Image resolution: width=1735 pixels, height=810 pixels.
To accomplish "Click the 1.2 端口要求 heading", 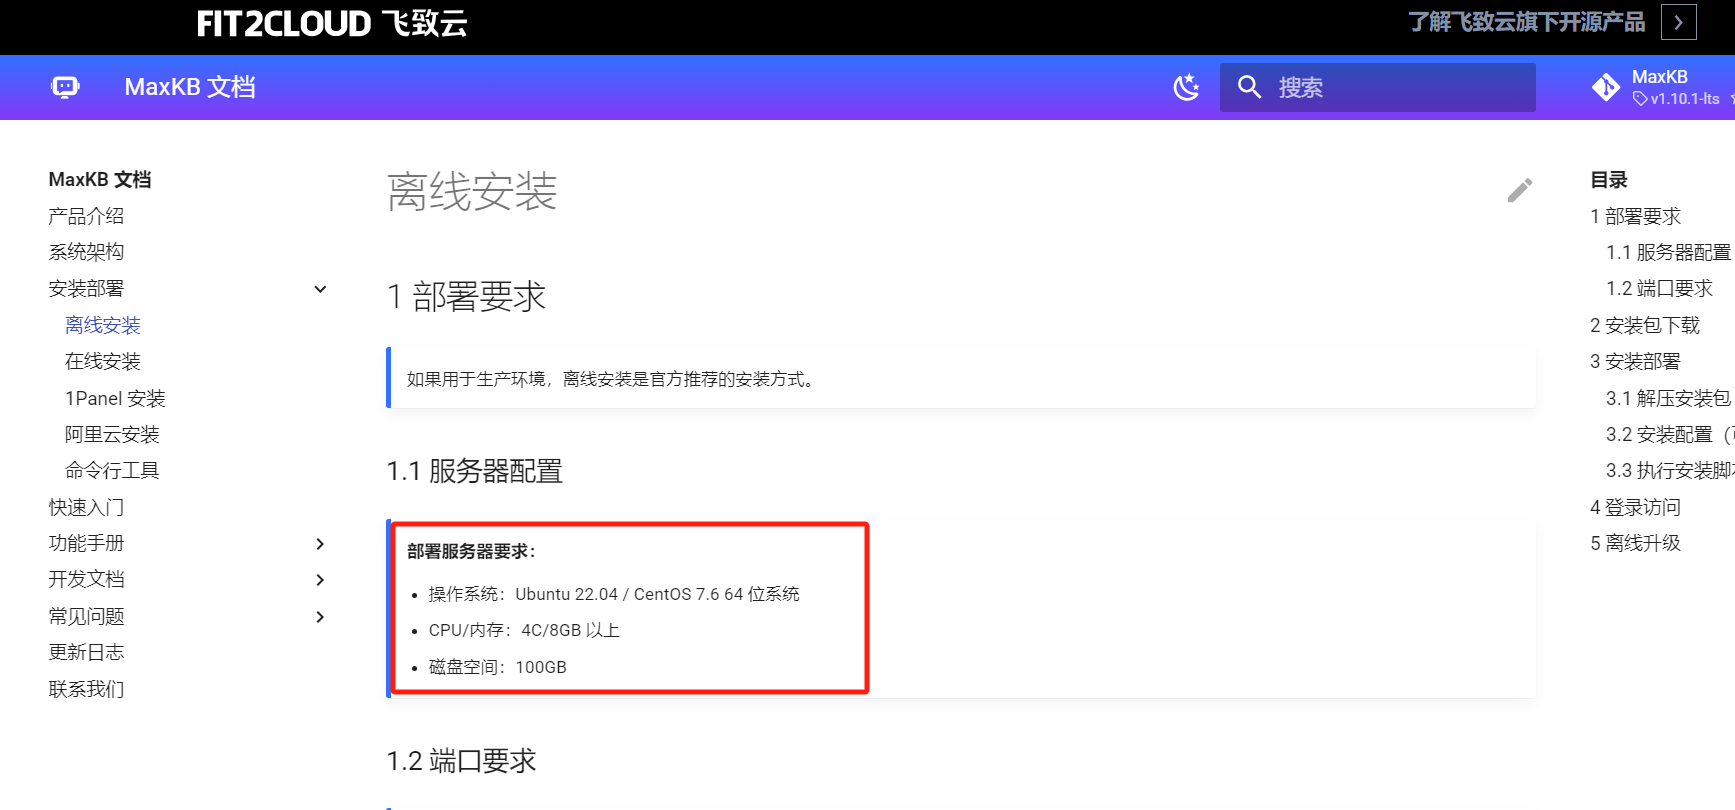I will coord(461,761).
